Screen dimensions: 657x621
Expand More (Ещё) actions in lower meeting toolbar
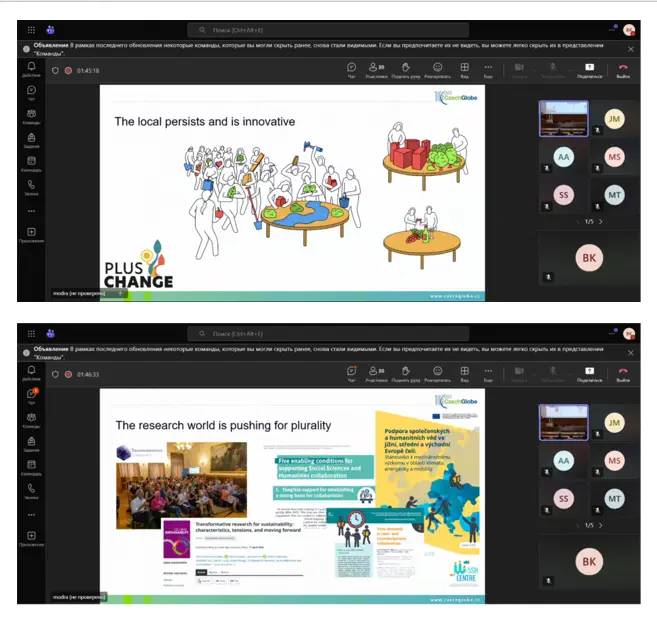click(488, 372)
